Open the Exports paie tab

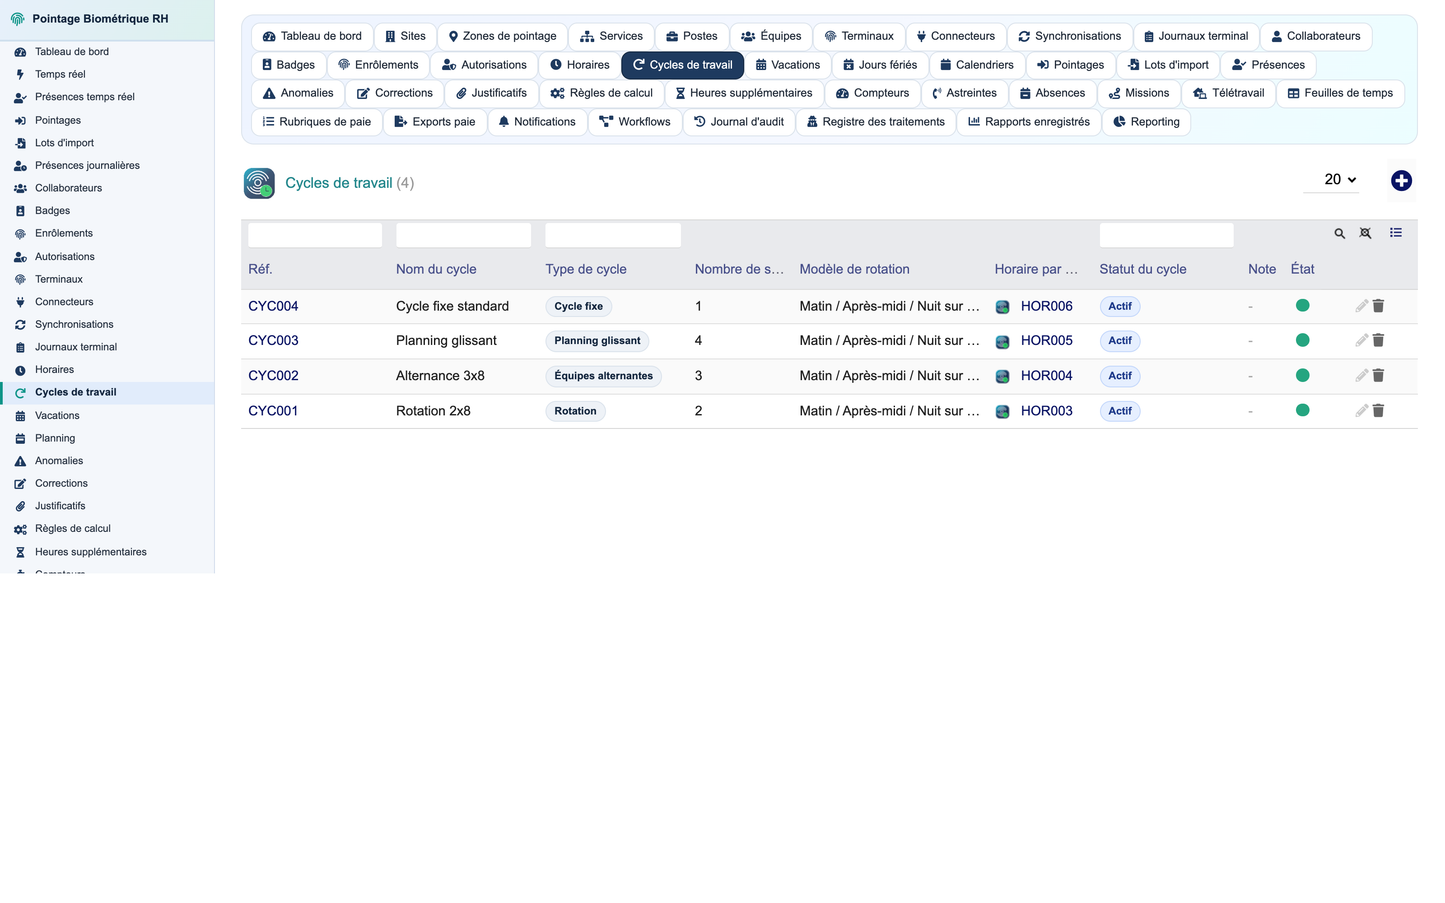(x=435, y=122)
